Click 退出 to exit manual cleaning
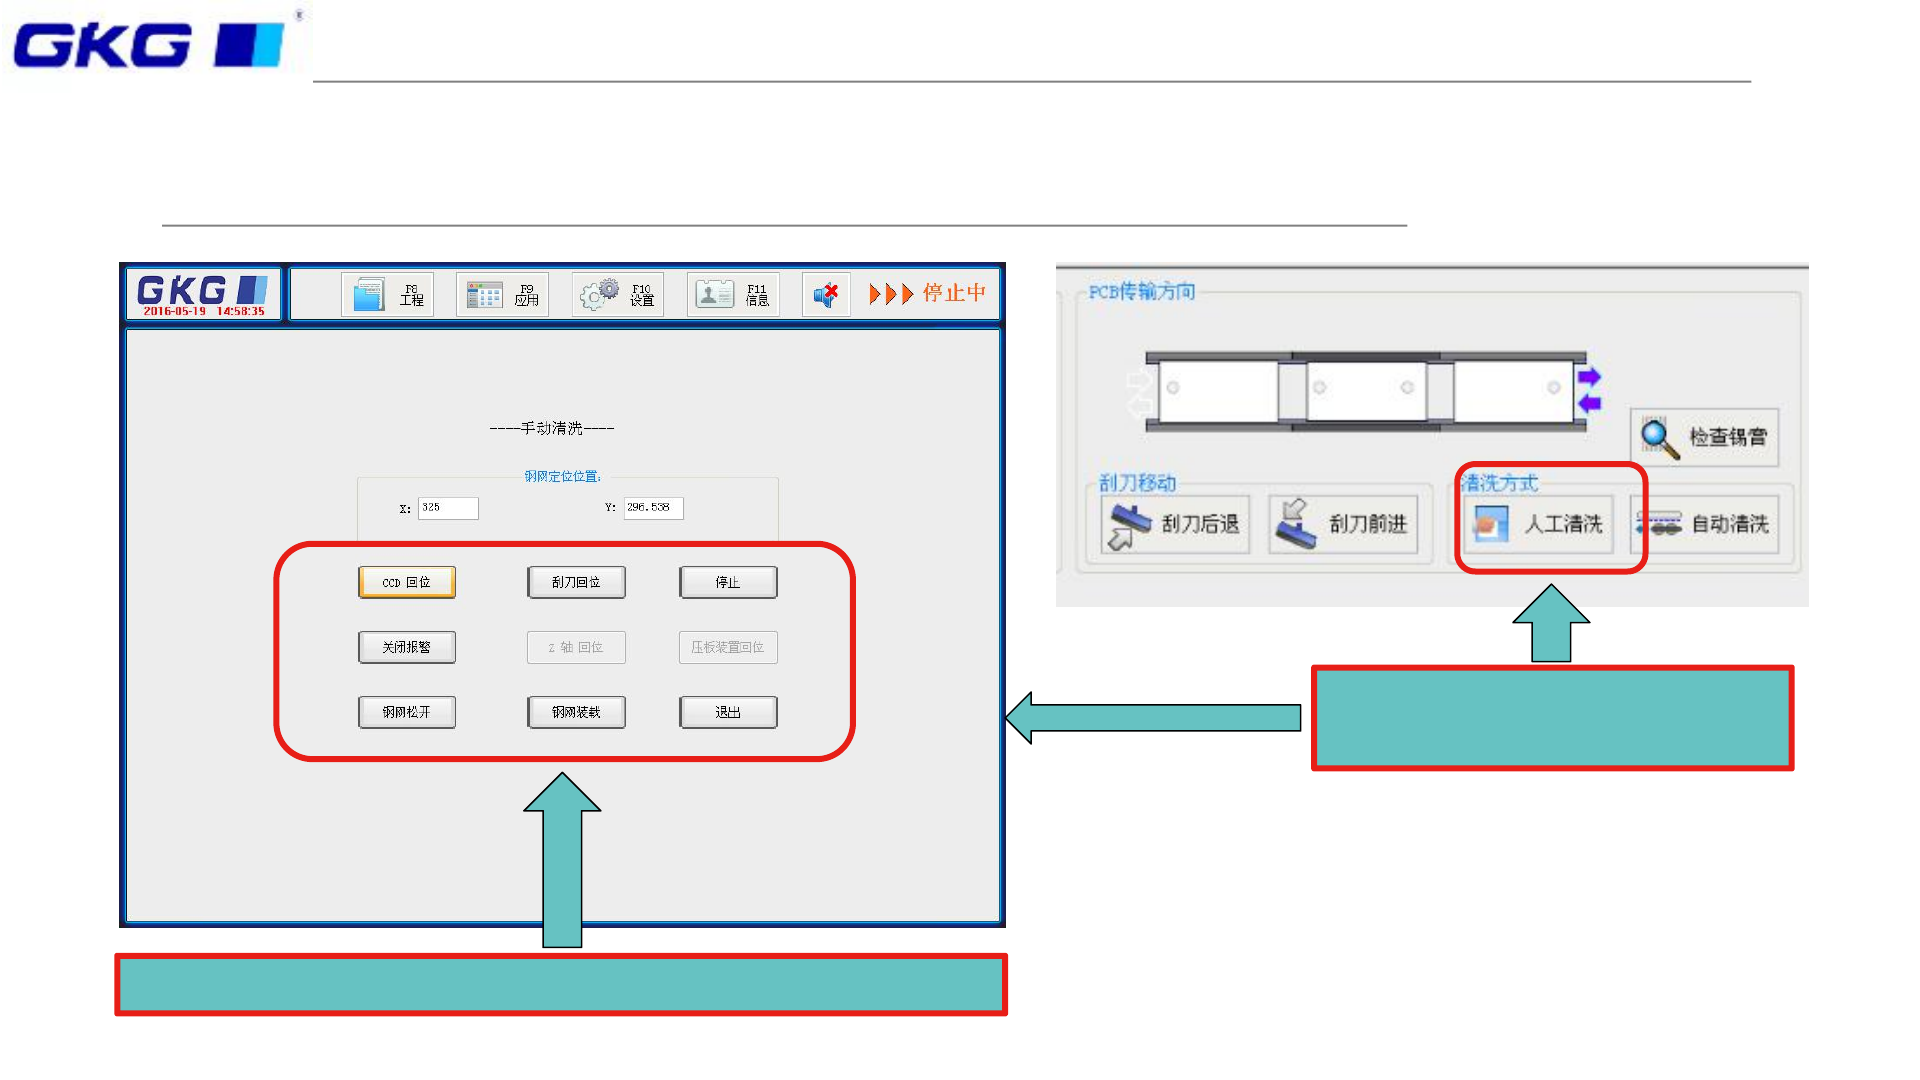 tap(728, 712)
